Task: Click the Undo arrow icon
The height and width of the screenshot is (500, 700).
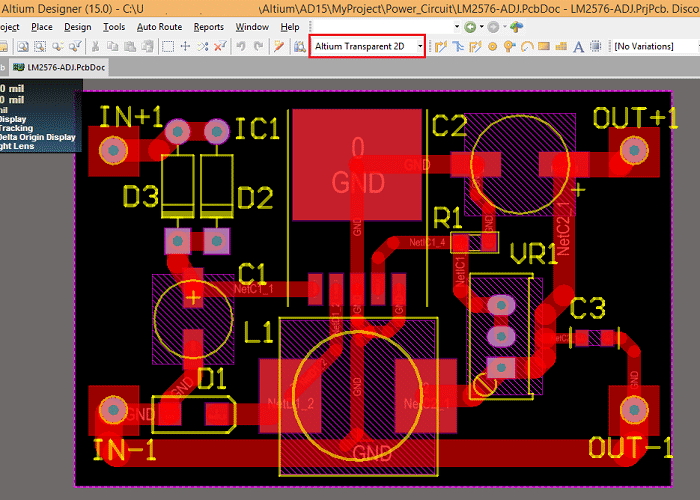Action: (241, 46)
